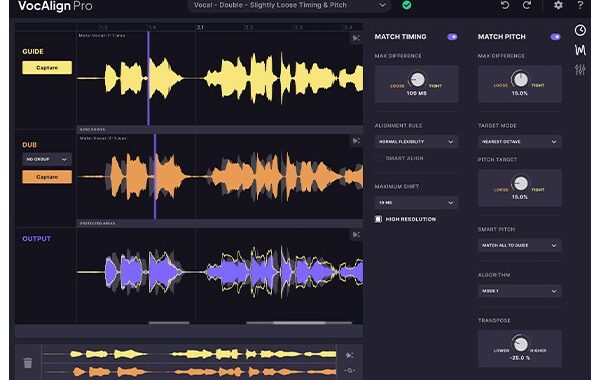Image resolution: width=600 pixels, height=380 pixels.
Task: Open the Smart Pitch 'Match All To Guide' dropdown
Action: (520, 245)
